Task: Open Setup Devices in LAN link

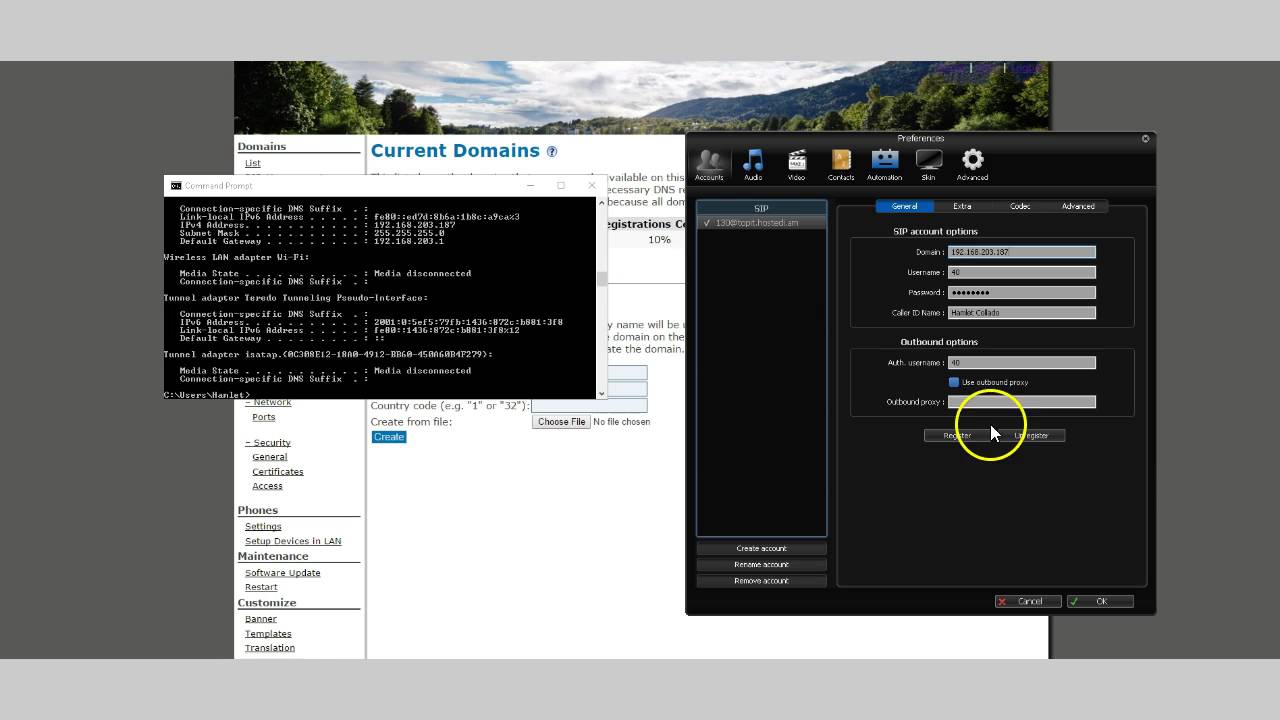Action: click(293, 541)
